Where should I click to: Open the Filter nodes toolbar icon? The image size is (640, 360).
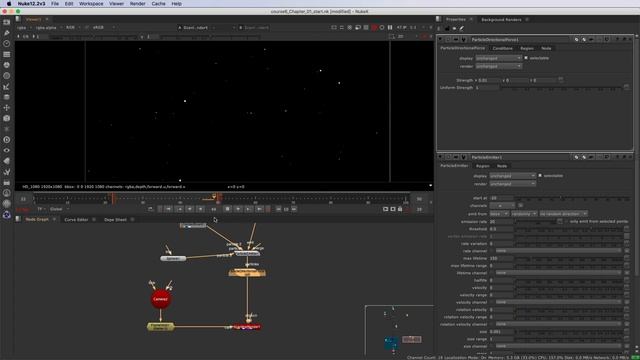pyautogui.click(x=7, y=76)
